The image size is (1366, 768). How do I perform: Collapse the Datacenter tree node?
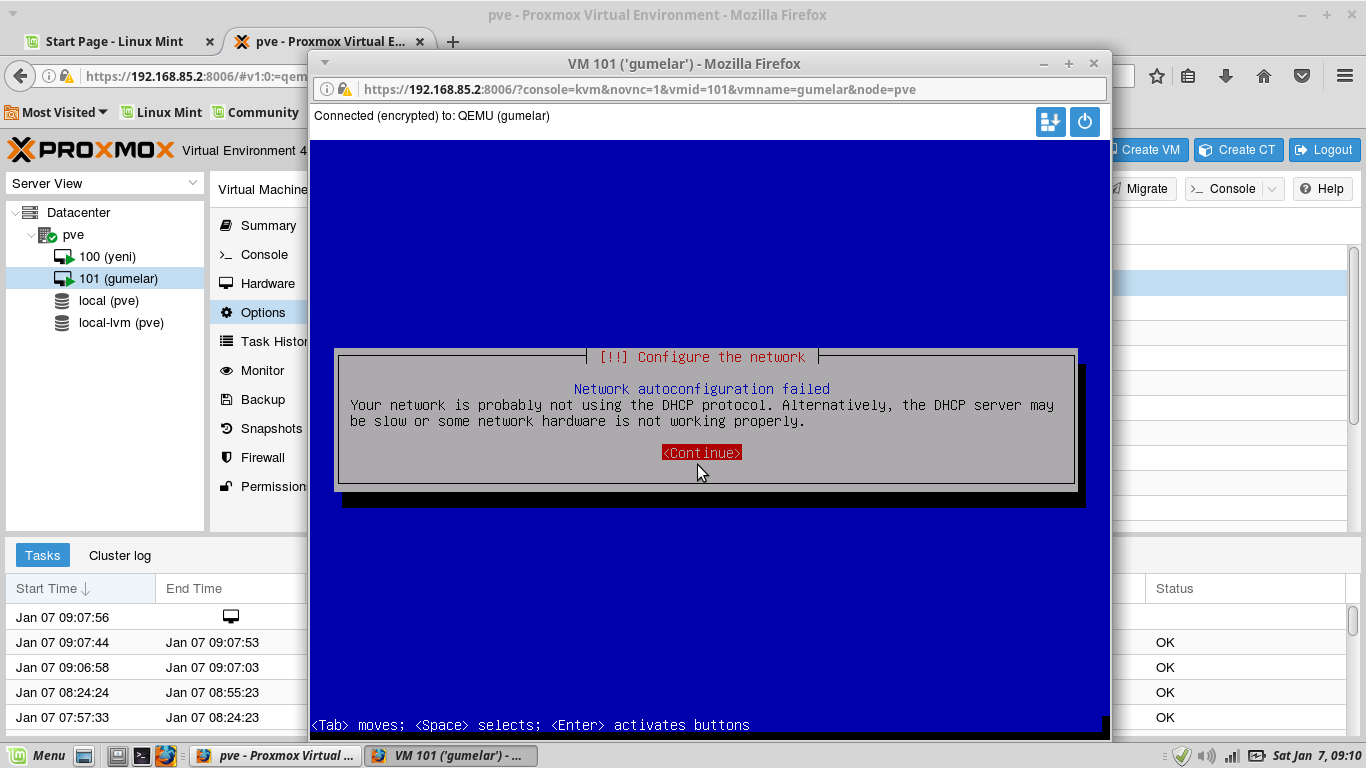[x=15, y=213]
